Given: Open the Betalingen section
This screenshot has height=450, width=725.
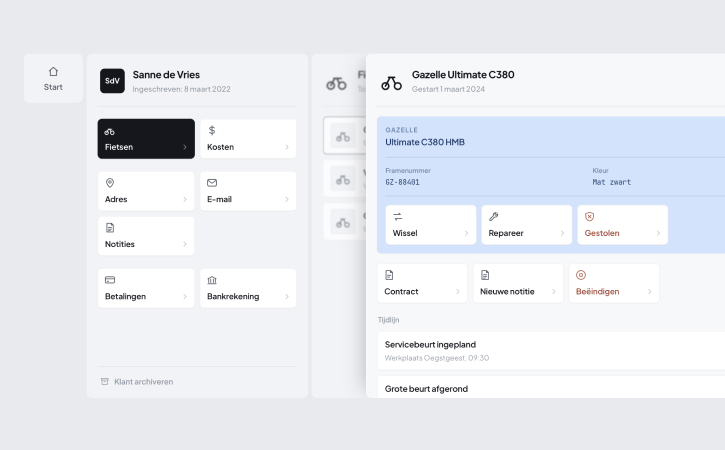Looking at the screenshot, I should [x=146, y=288].
